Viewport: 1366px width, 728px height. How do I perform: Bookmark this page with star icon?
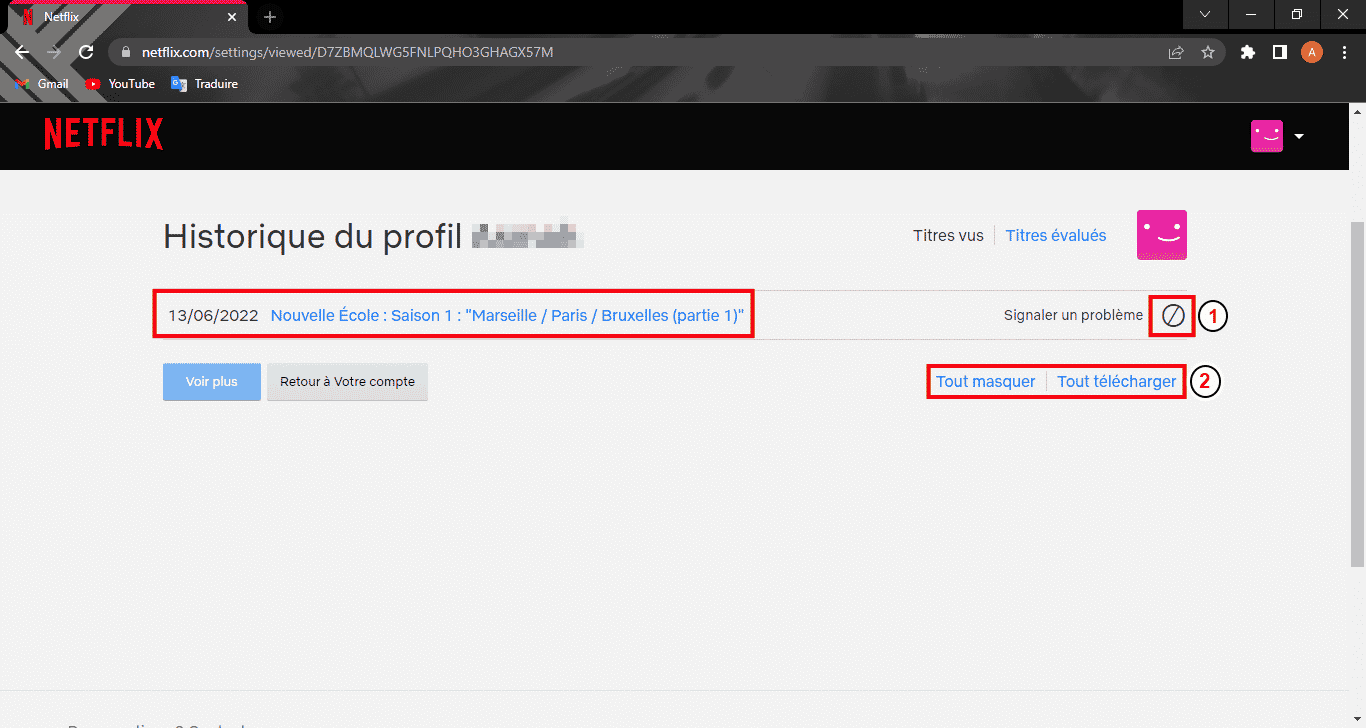[1207, 52]
